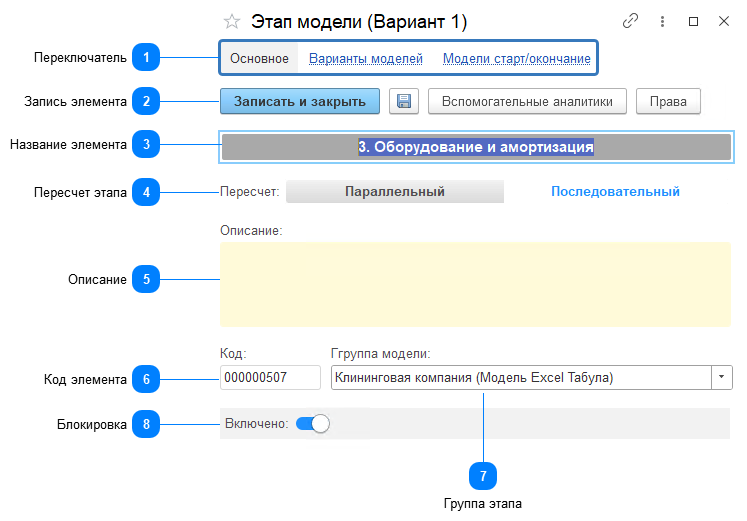Image resolution: width=747 pixels, height=521 pixels.
Task: Add form to favorites with star icon
Action: click(x=232, y=21)
